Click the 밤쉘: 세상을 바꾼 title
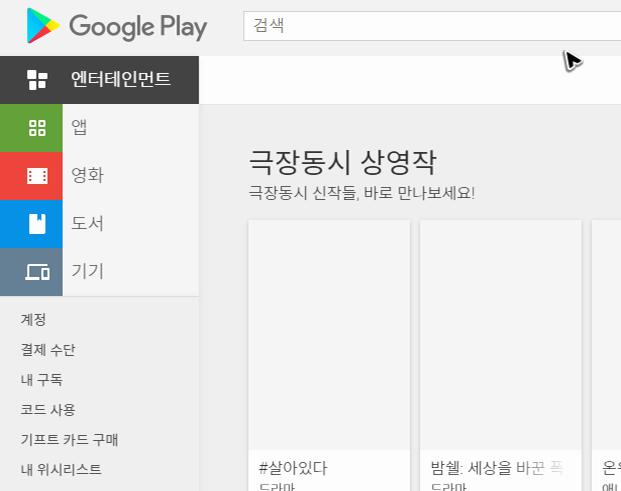621x491 pixels. pyautogui.click(x=497, y=468)
